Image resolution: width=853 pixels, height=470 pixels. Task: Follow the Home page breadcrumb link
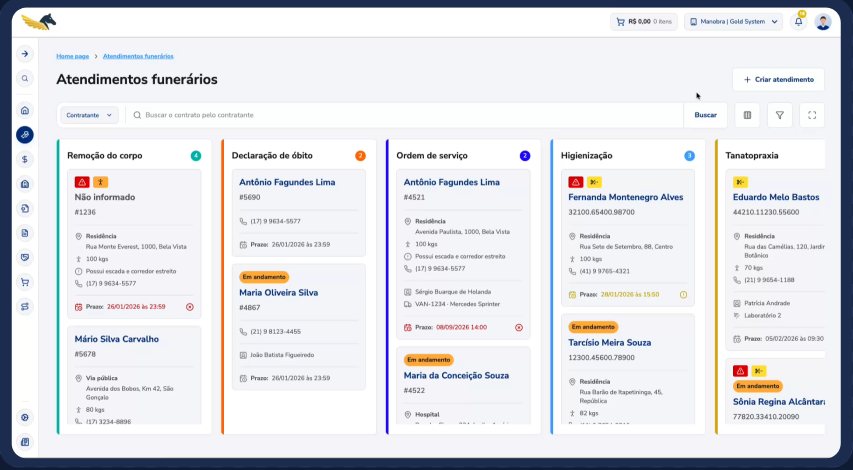tap(73, 56)
